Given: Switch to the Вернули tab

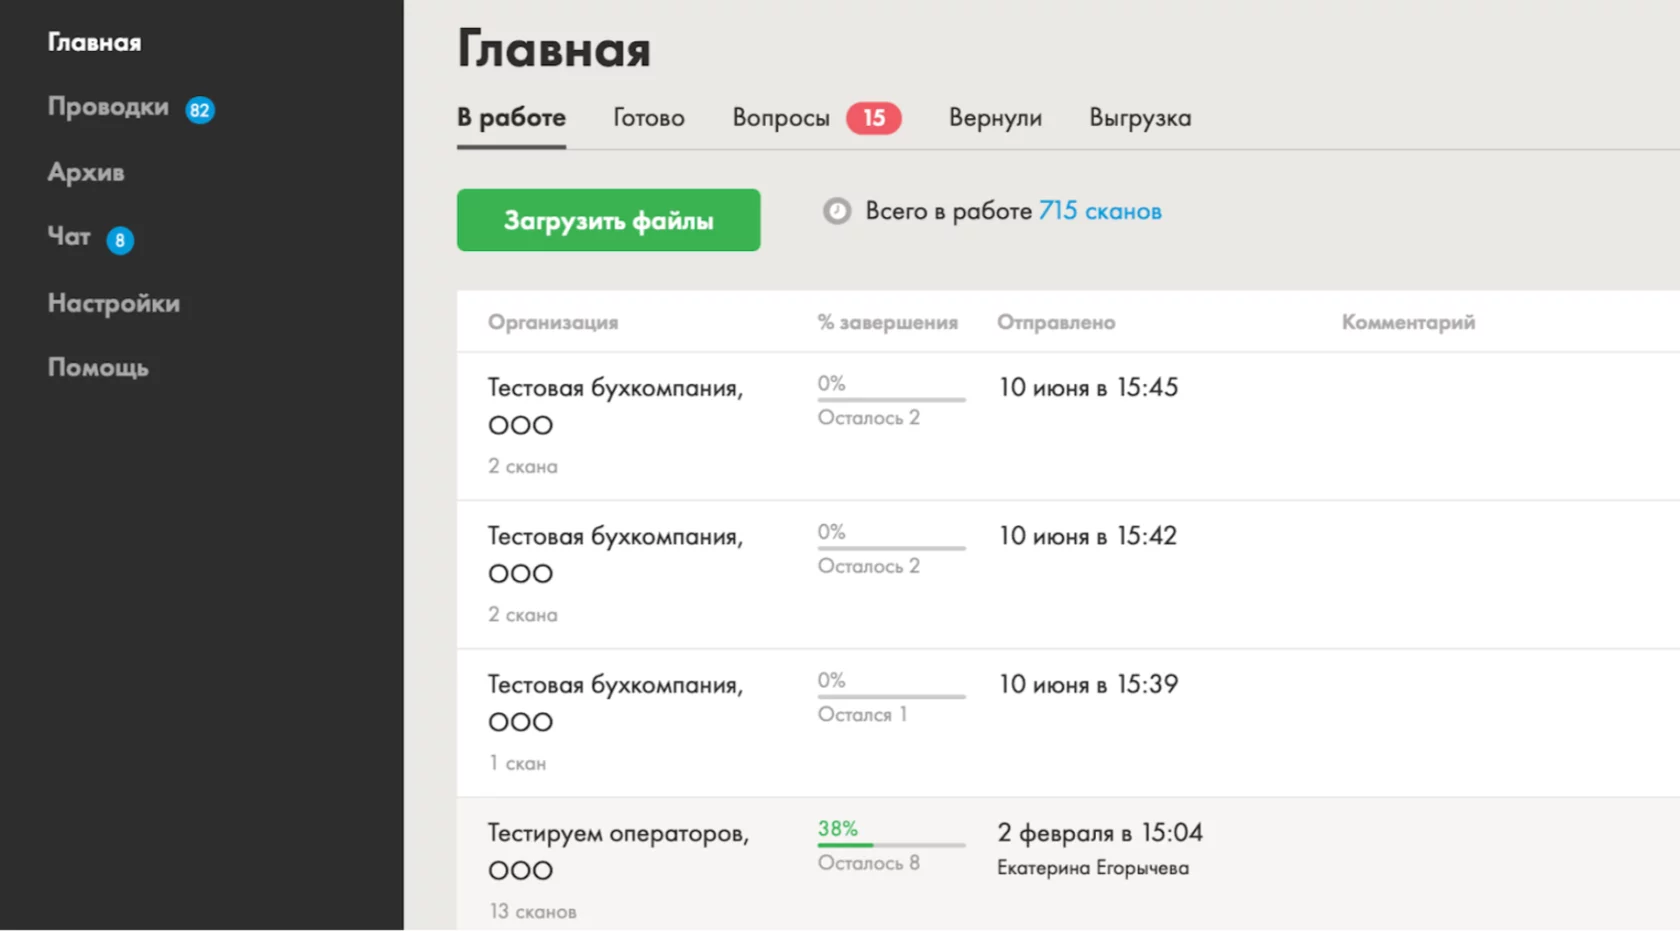Looking at the screenshot, I should [x=995, y=118].
